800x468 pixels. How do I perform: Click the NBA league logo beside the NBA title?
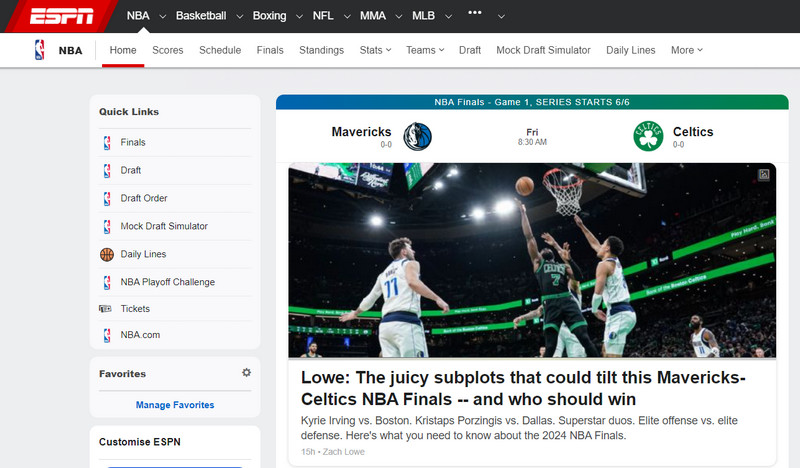pos(39,50)
